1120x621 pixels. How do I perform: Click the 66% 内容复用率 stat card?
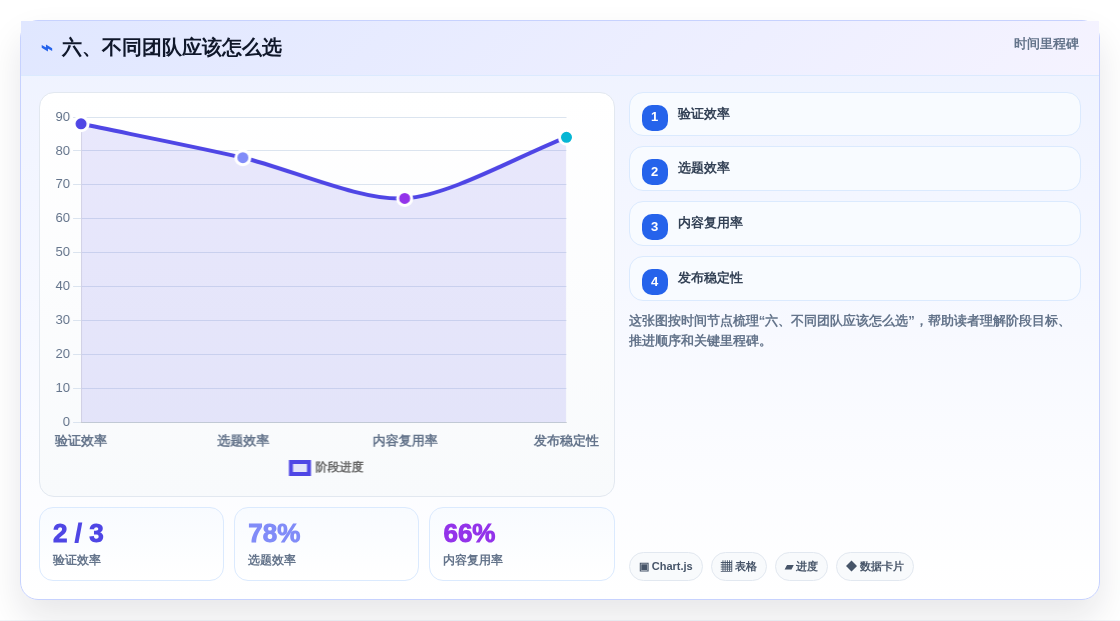521,544
